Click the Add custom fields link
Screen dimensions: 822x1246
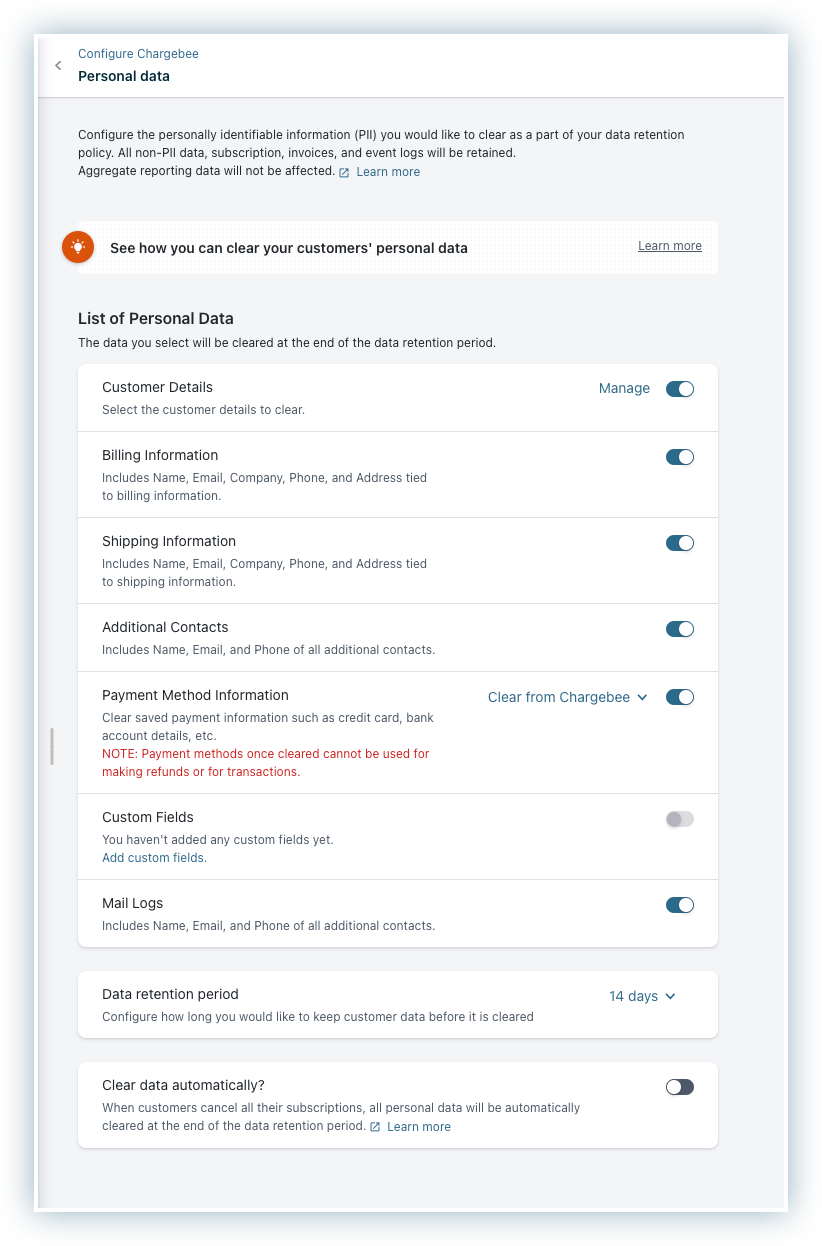(154, 858)
